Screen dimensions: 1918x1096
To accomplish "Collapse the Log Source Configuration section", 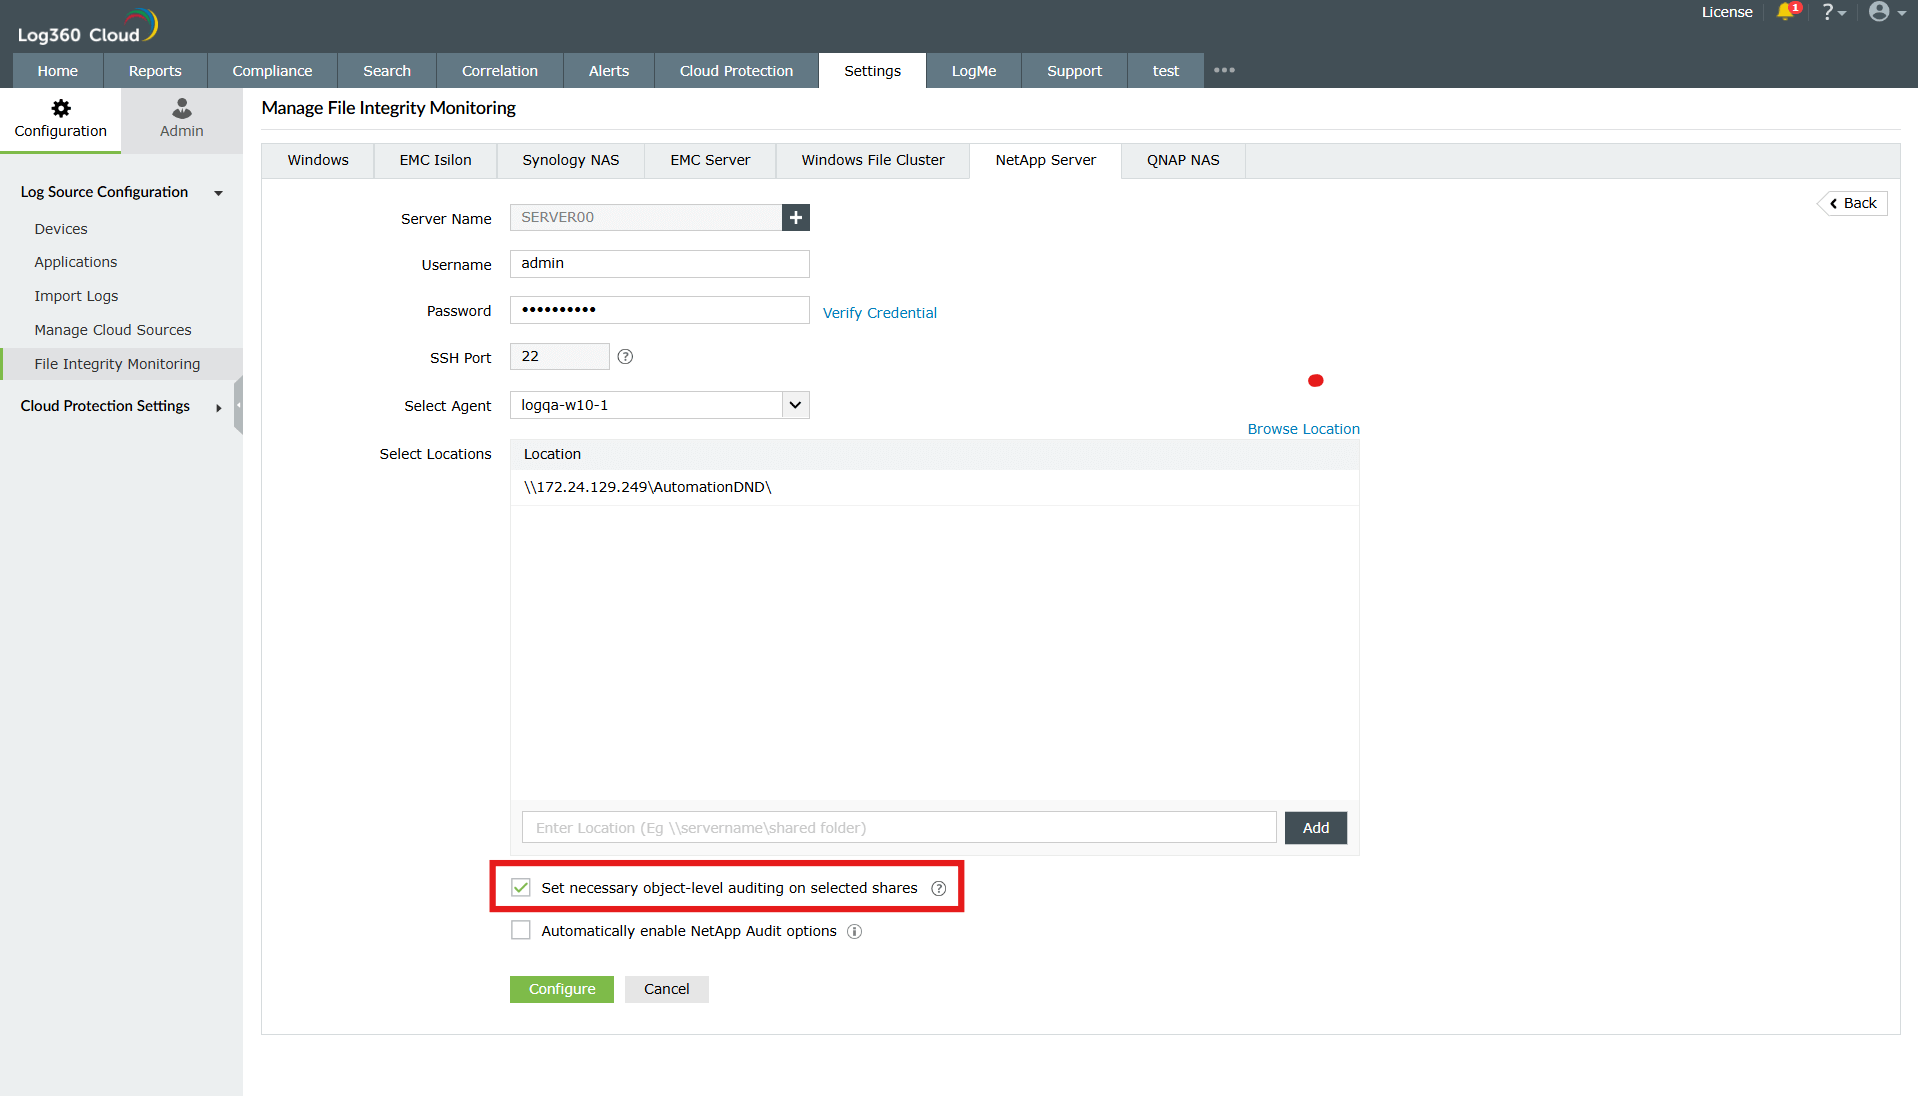I will (x=218, y=193).
